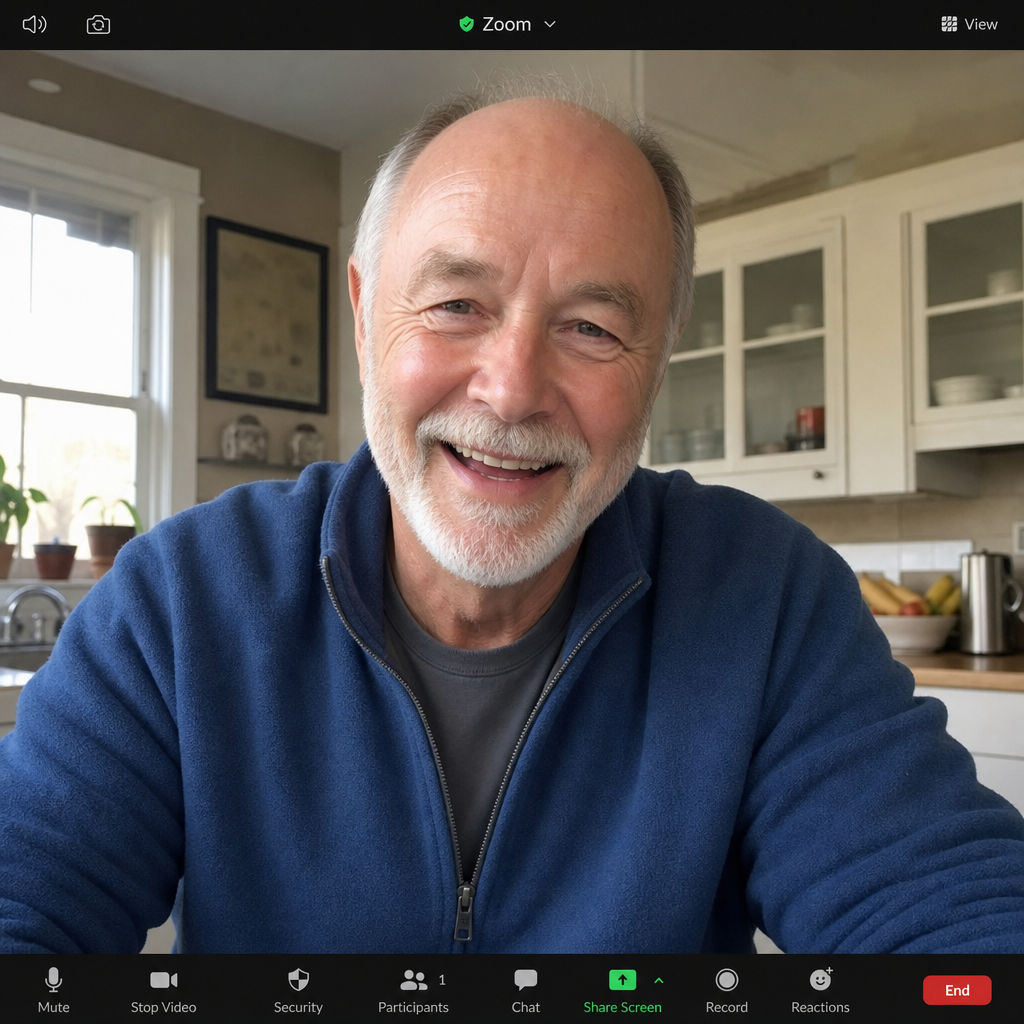Expand the Zoom title dropdown chevron
The width and height of the screenshot is (1024, 1024).
coord(550,25)
